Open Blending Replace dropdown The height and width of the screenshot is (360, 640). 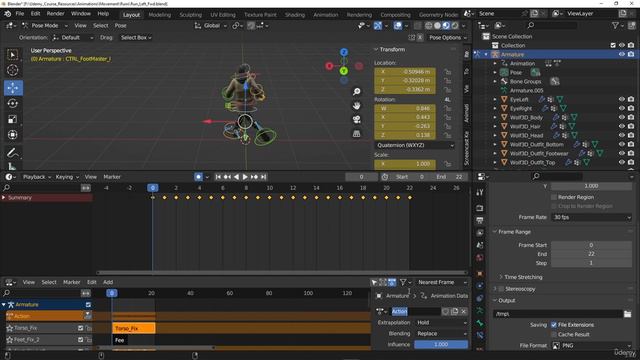coord(441,333)
